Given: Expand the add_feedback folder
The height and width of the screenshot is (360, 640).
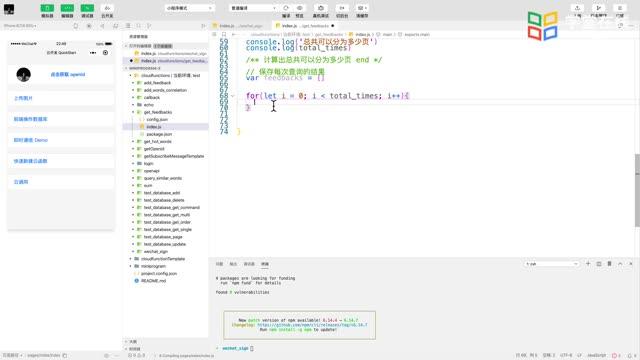Looking at the screenshot, I should click(133, 83).
